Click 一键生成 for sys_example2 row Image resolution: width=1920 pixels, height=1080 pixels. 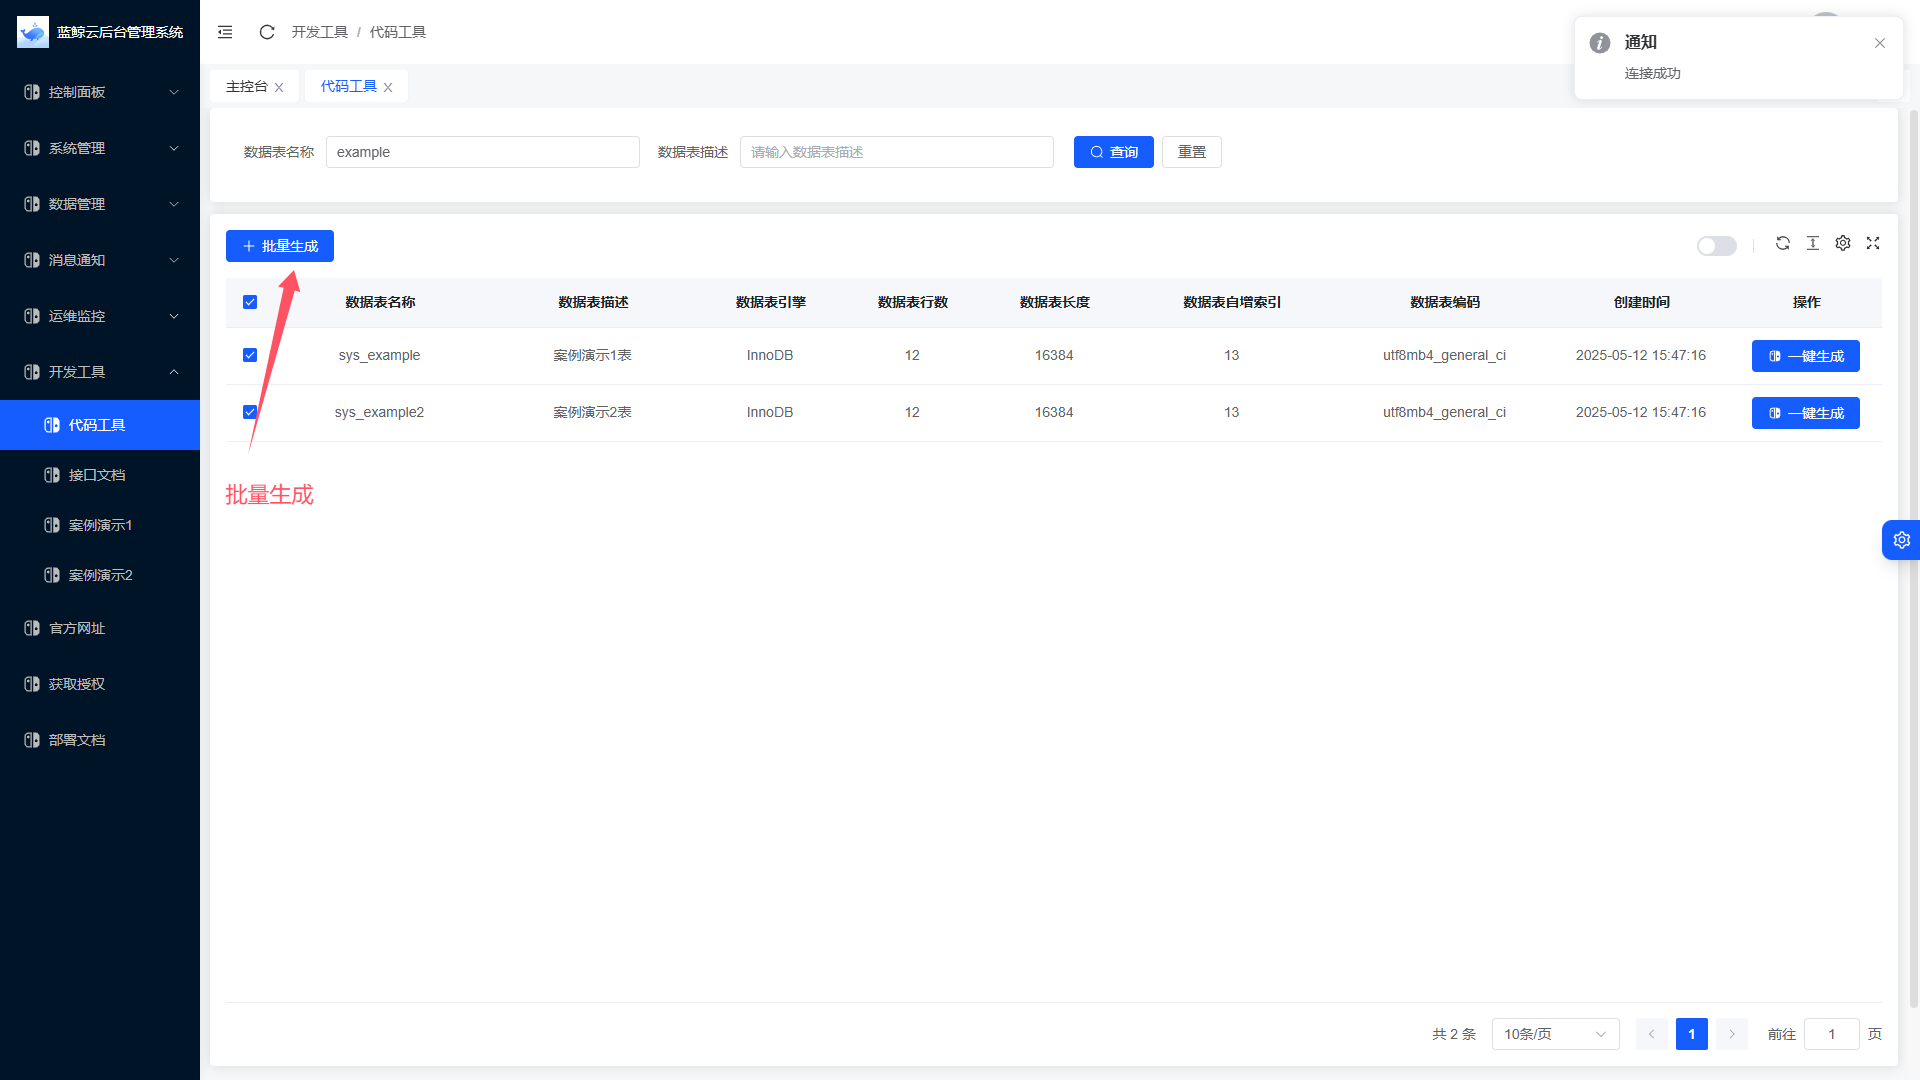(x=1806, y=413)
